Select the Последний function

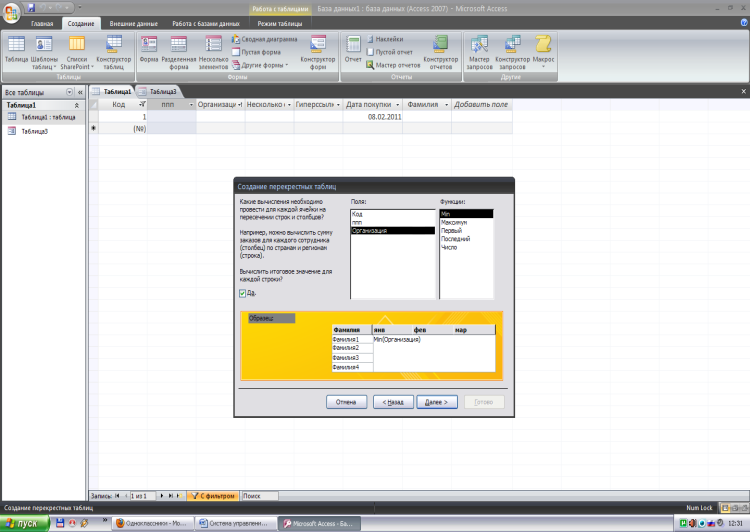[x=466, y=239]
